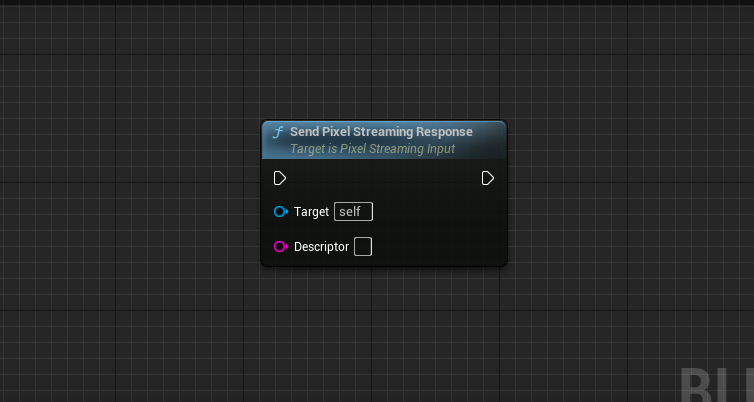Click the dark strip atop the graph
The image size is (754, 402).
pos(377,3)
